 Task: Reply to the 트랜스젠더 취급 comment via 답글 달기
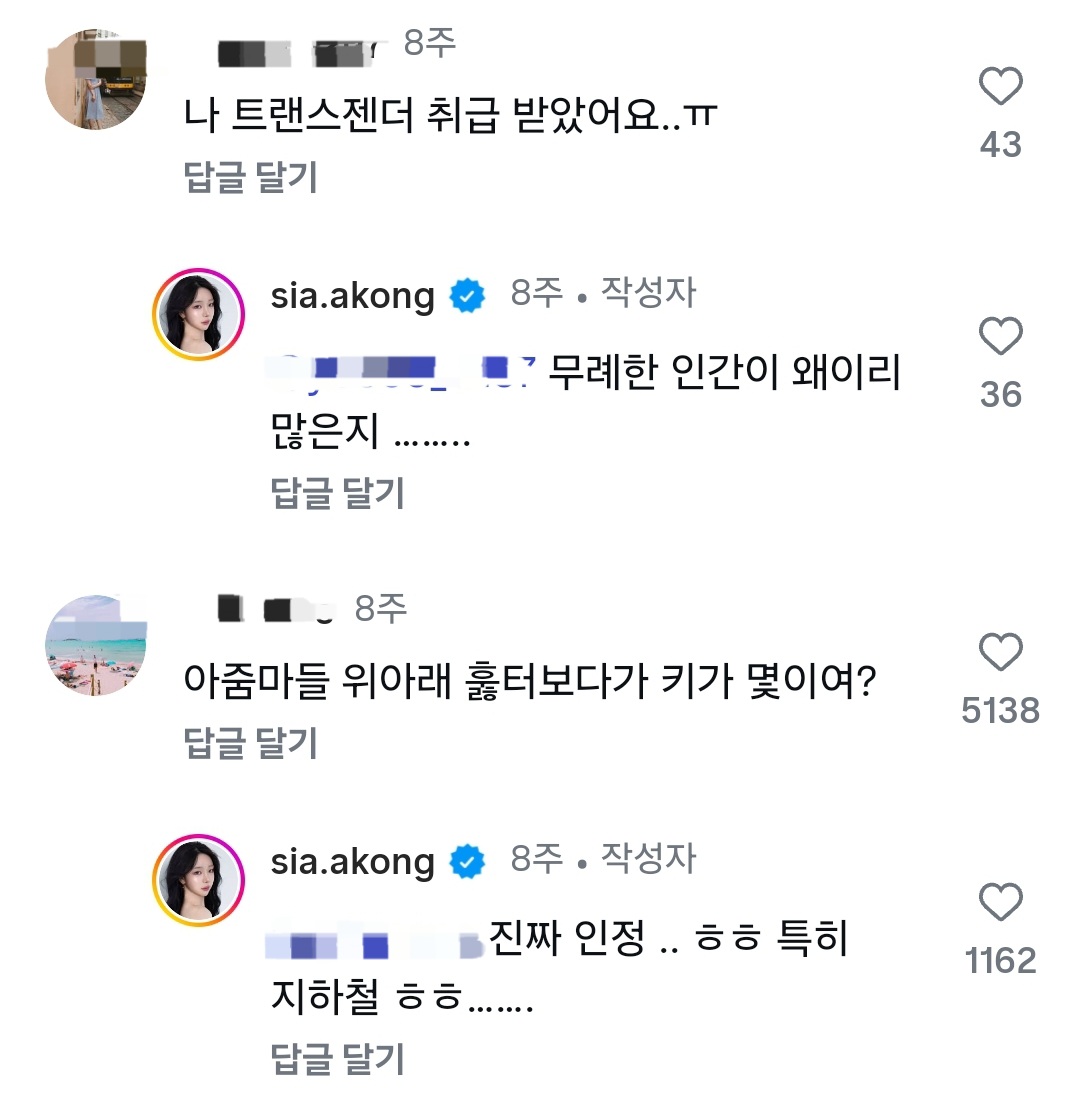(x=251, y=178)
